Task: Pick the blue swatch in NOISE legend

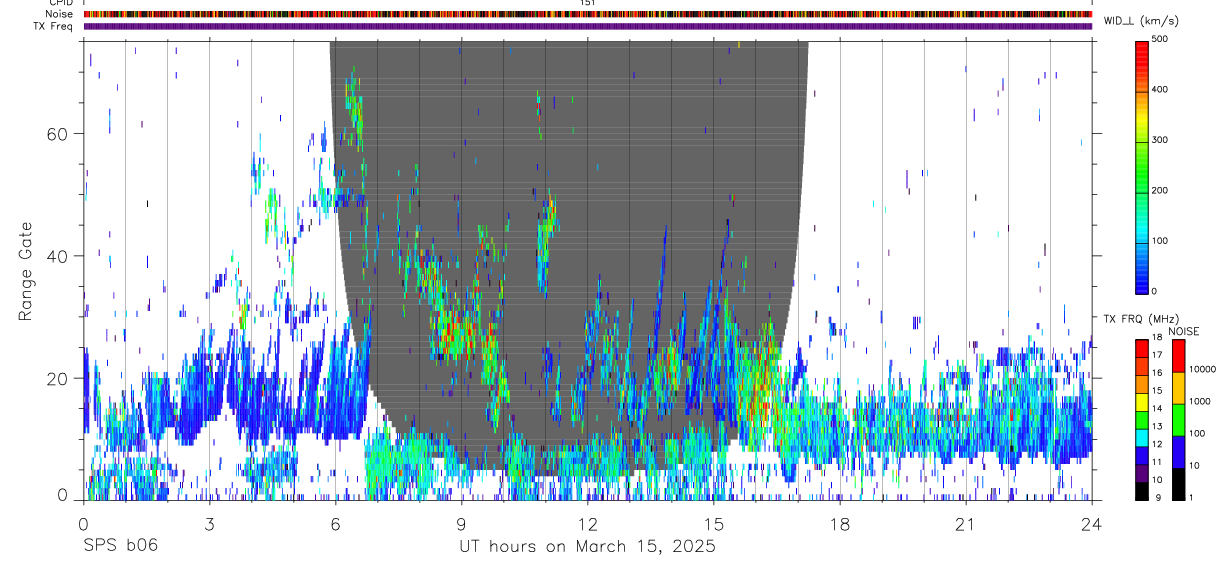Action: pos(1179,452)
